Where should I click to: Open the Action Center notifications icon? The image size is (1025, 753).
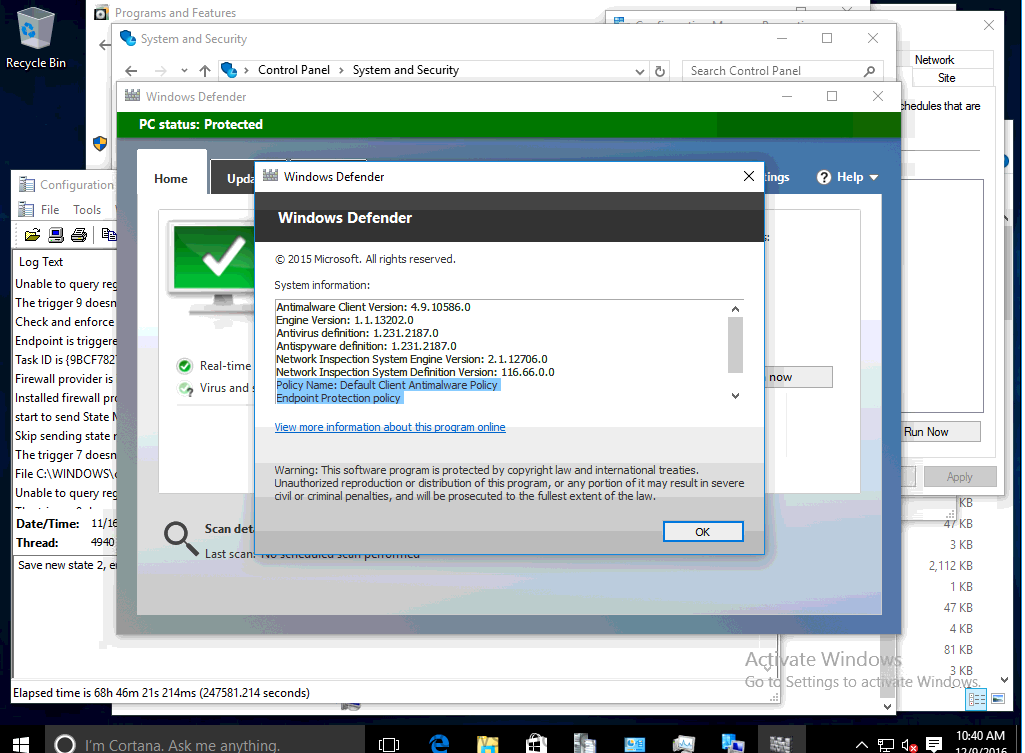coord(934,744)
